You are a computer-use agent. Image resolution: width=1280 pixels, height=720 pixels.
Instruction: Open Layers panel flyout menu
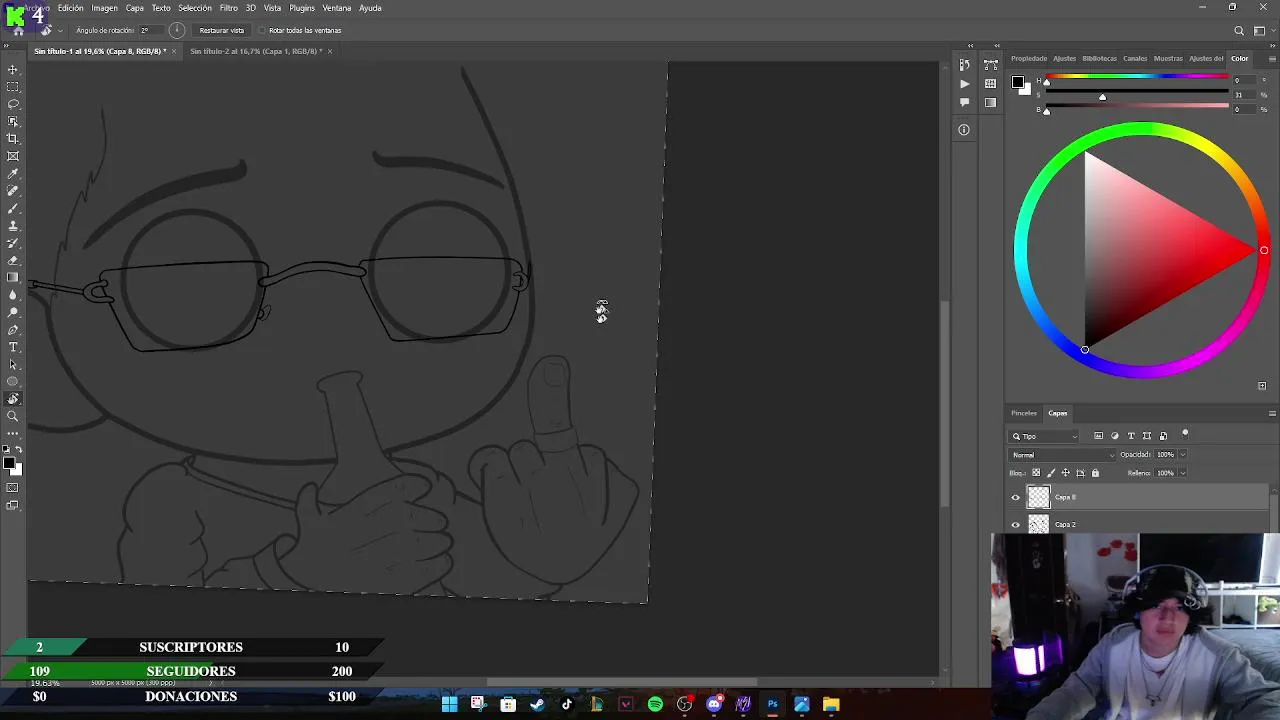1272,413
